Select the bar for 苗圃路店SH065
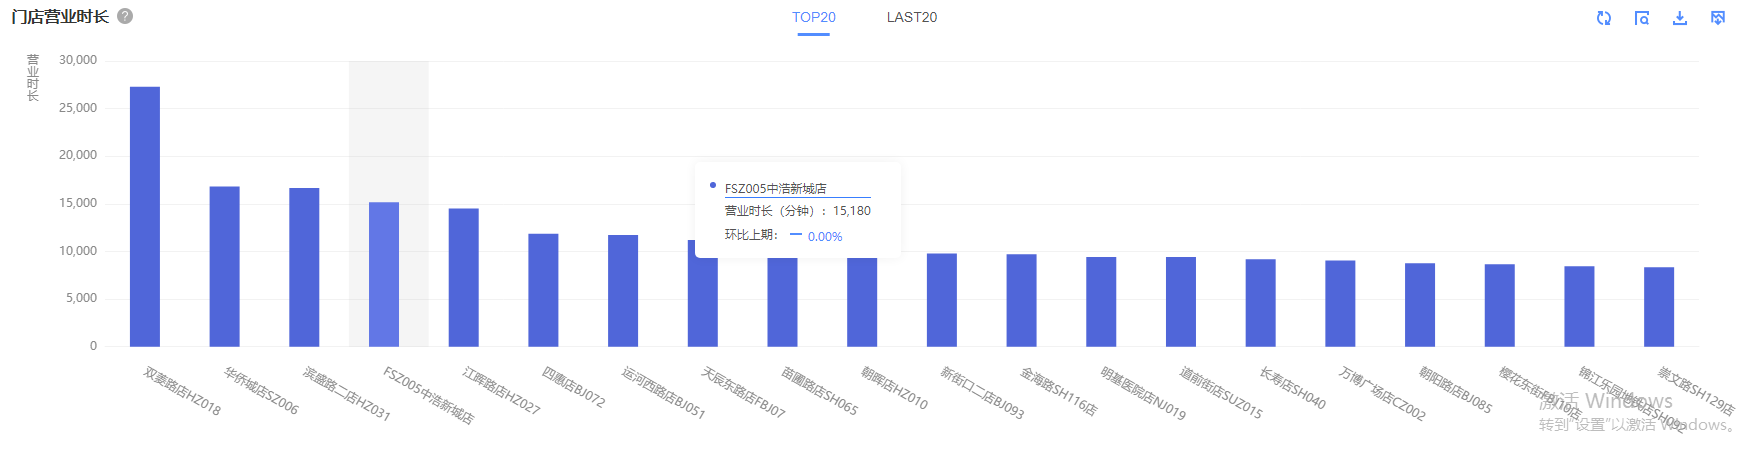This screenshot has height=458, width=1746. pyautogui.click(x=782, y=302)
